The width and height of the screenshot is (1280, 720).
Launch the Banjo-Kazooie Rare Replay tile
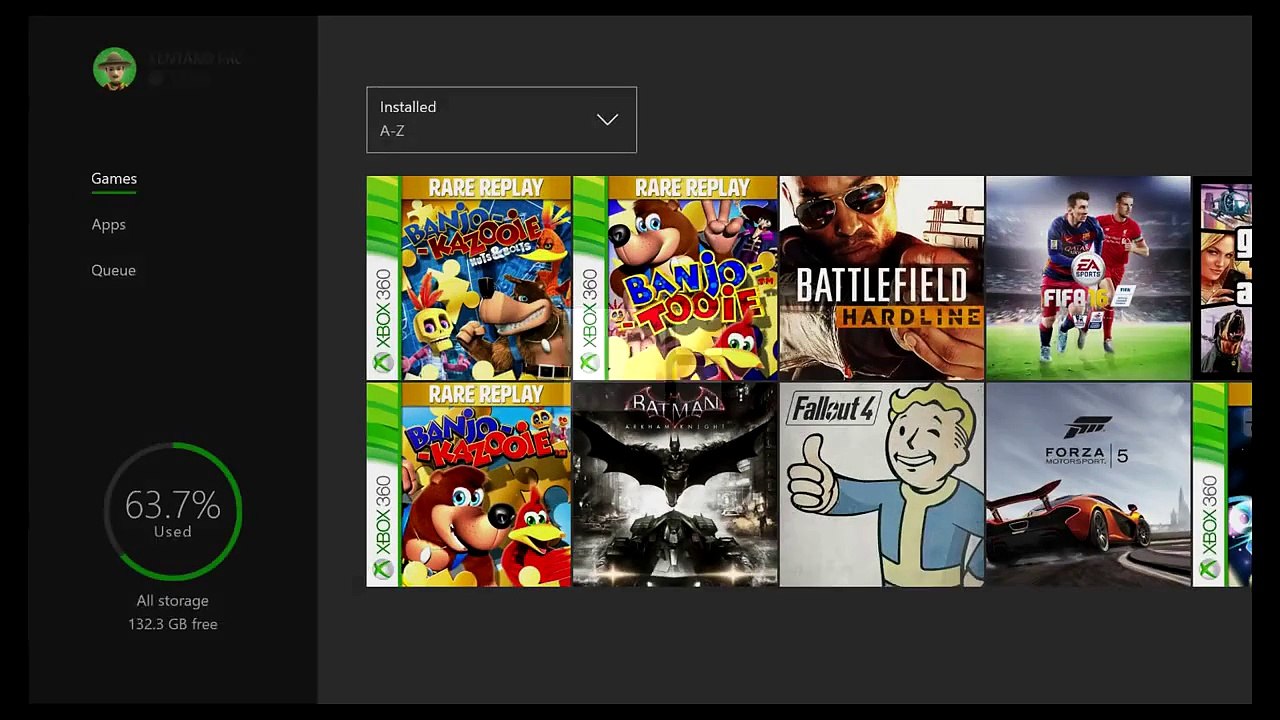(x=469, y=485)
